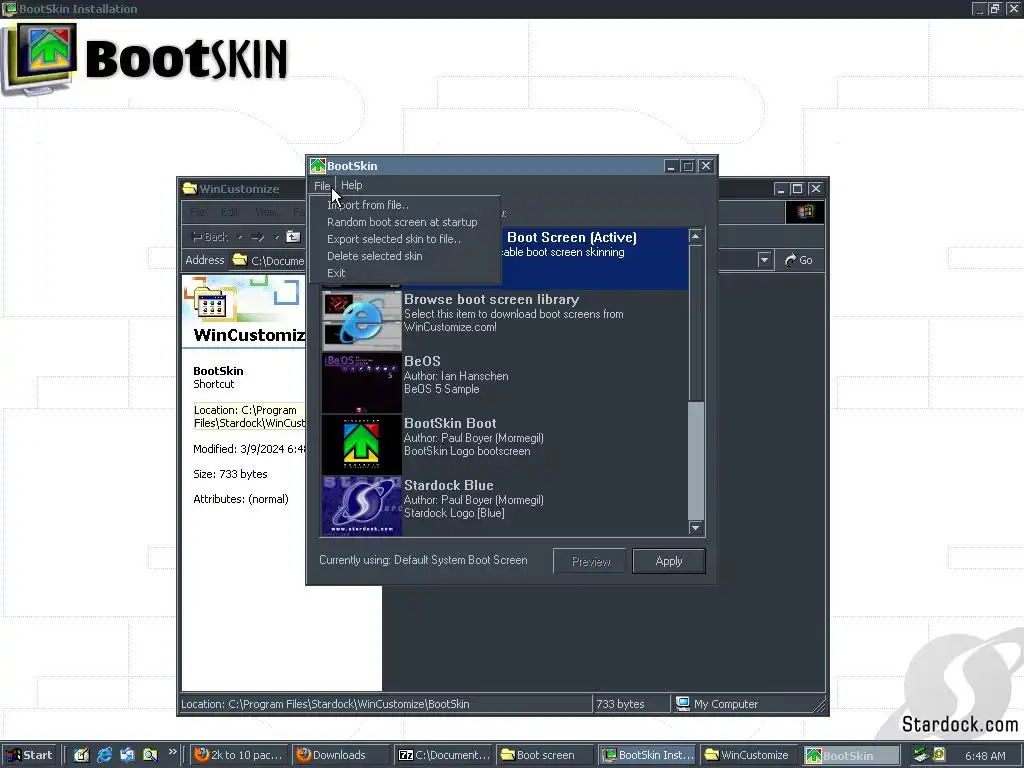The width and height of the screenshot is (1024, 768).
Task: Click Back in WinCustomize window
Action: 209,236
